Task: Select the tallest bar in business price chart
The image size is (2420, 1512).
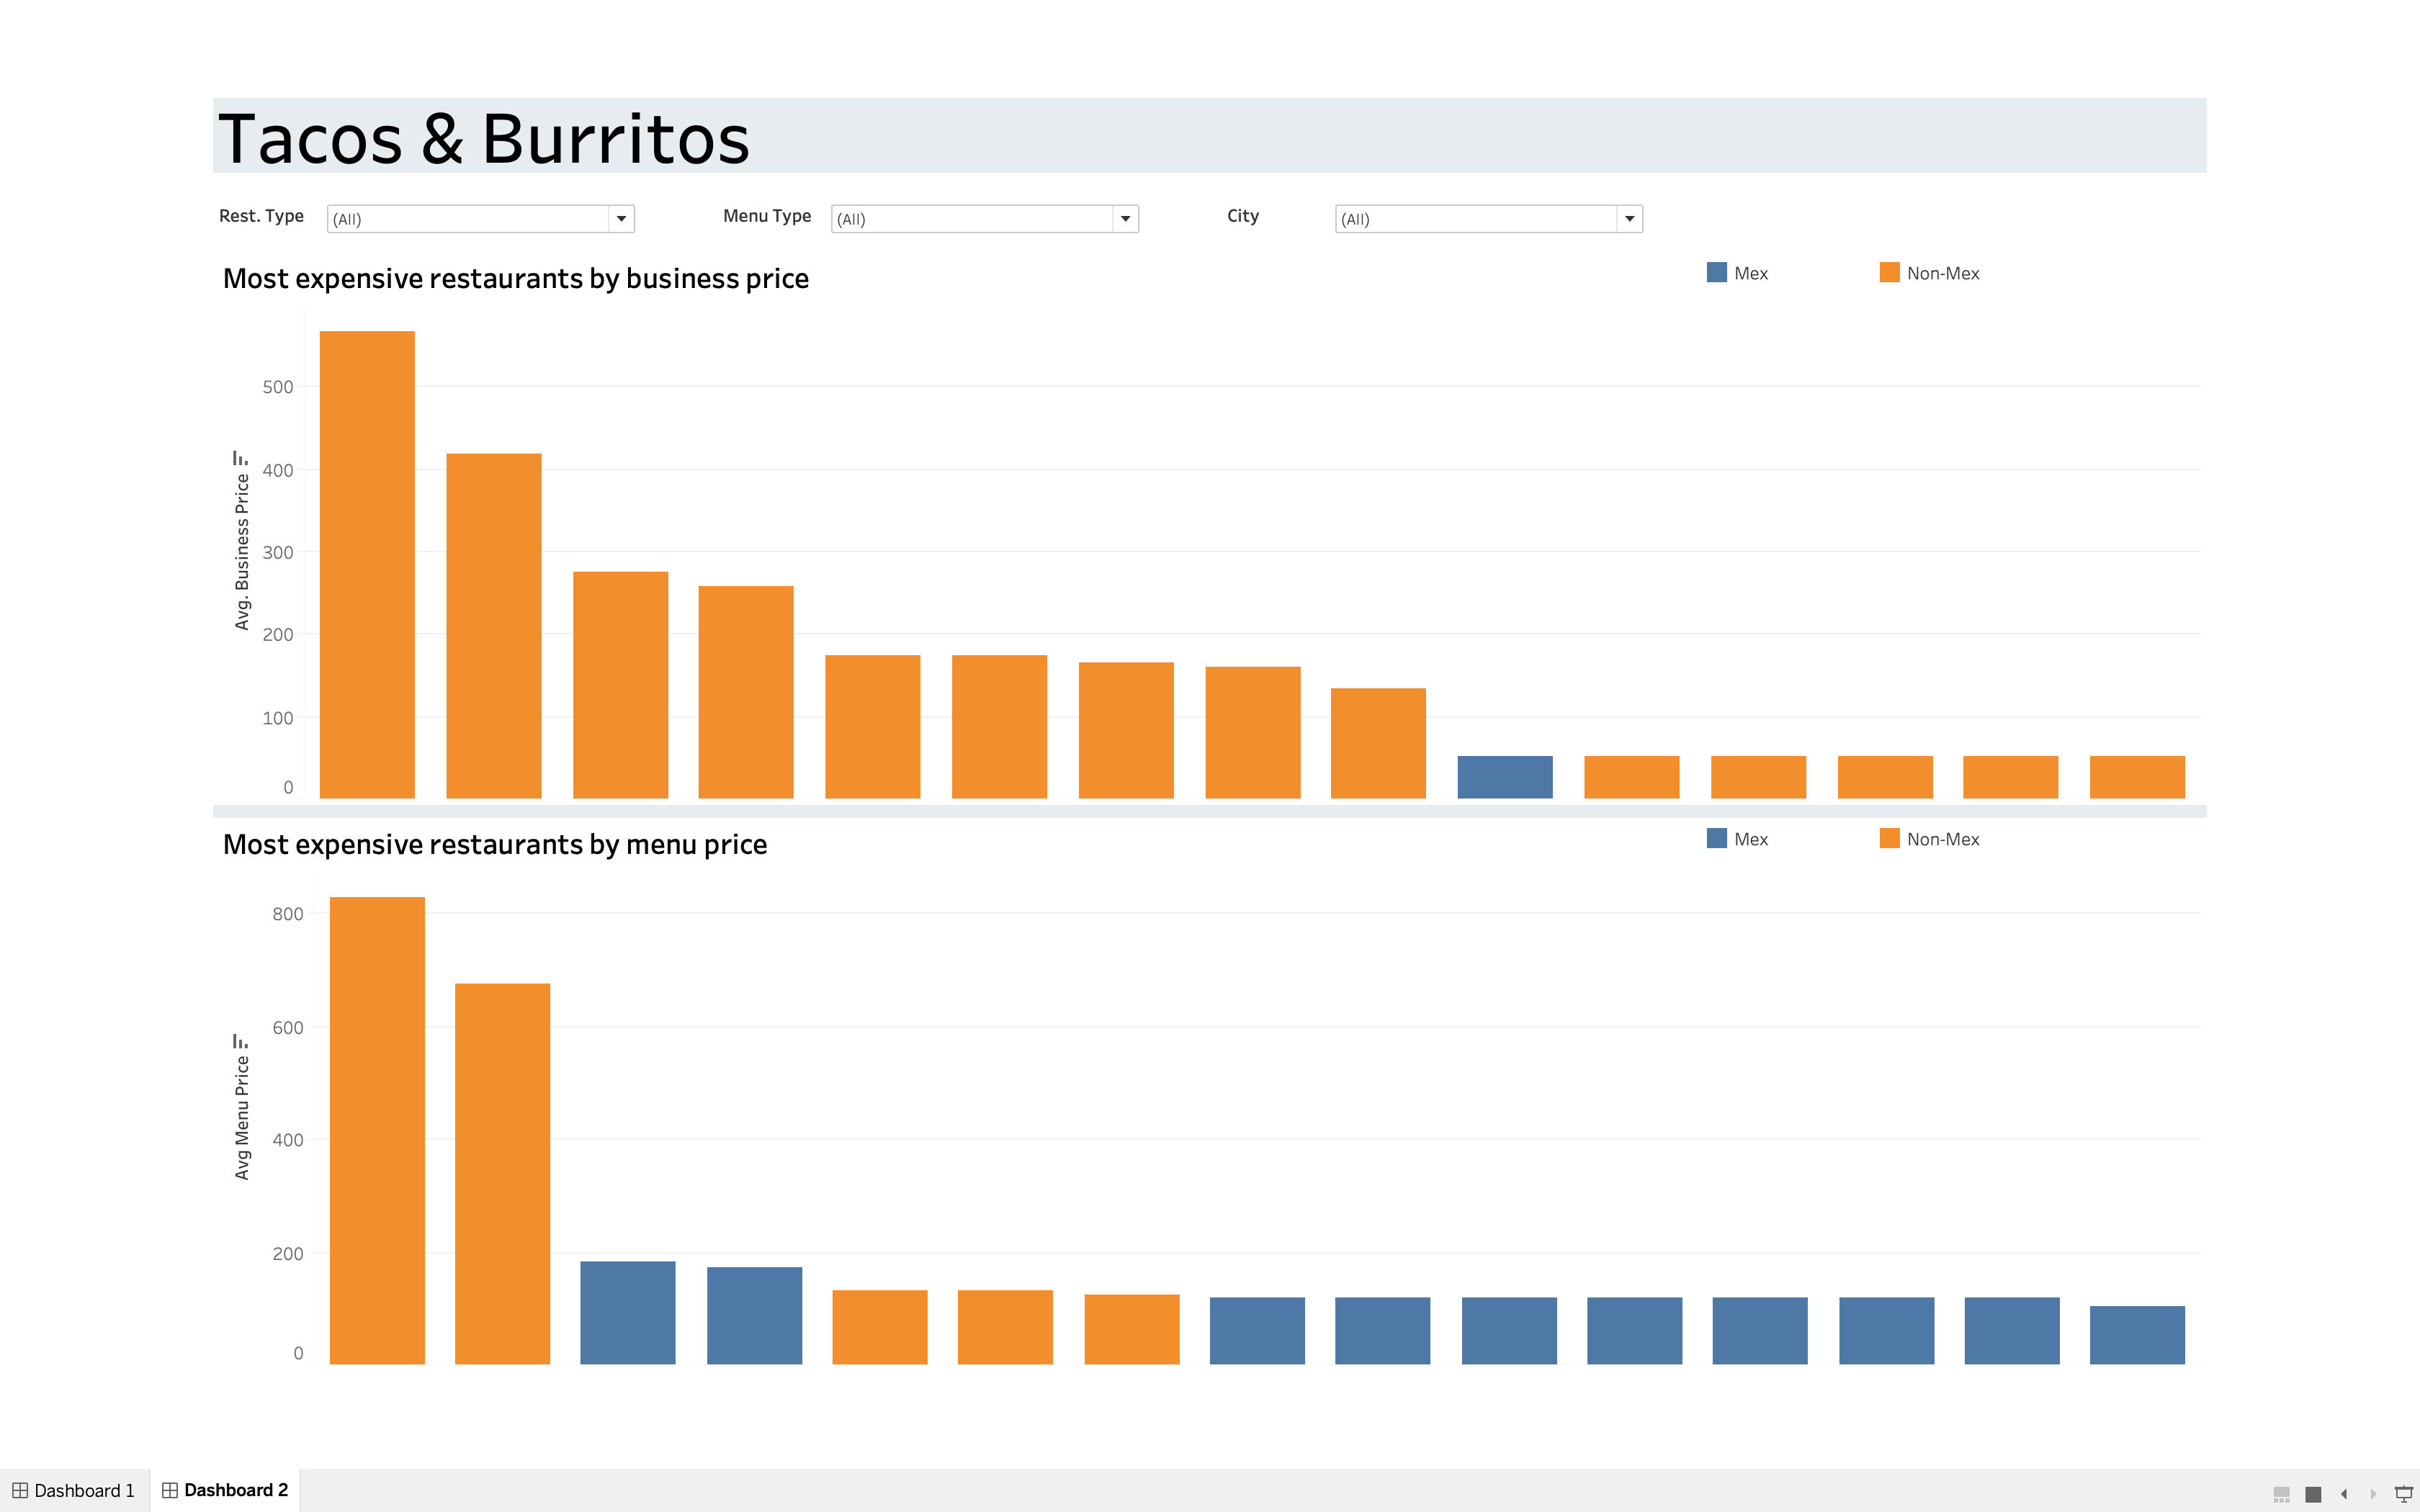Action: tap(367, 564)
